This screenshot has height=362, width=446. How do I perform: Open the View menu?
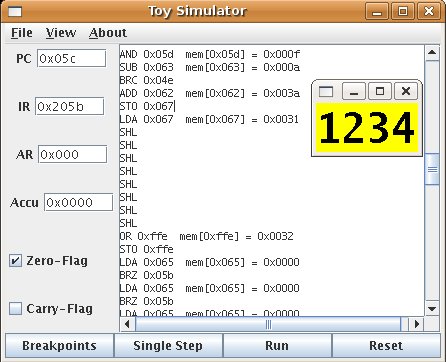tap(61, 33)
